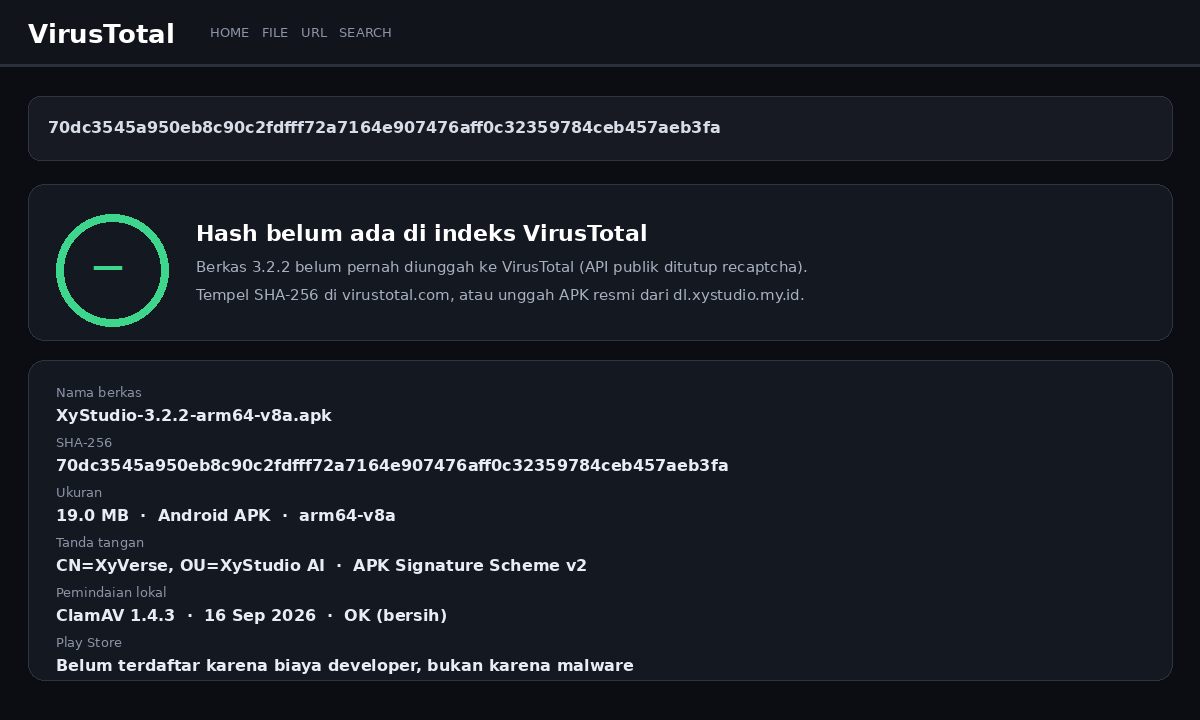Open the FILE nav item
The image size is (1200, 720).
coord(275,33)
